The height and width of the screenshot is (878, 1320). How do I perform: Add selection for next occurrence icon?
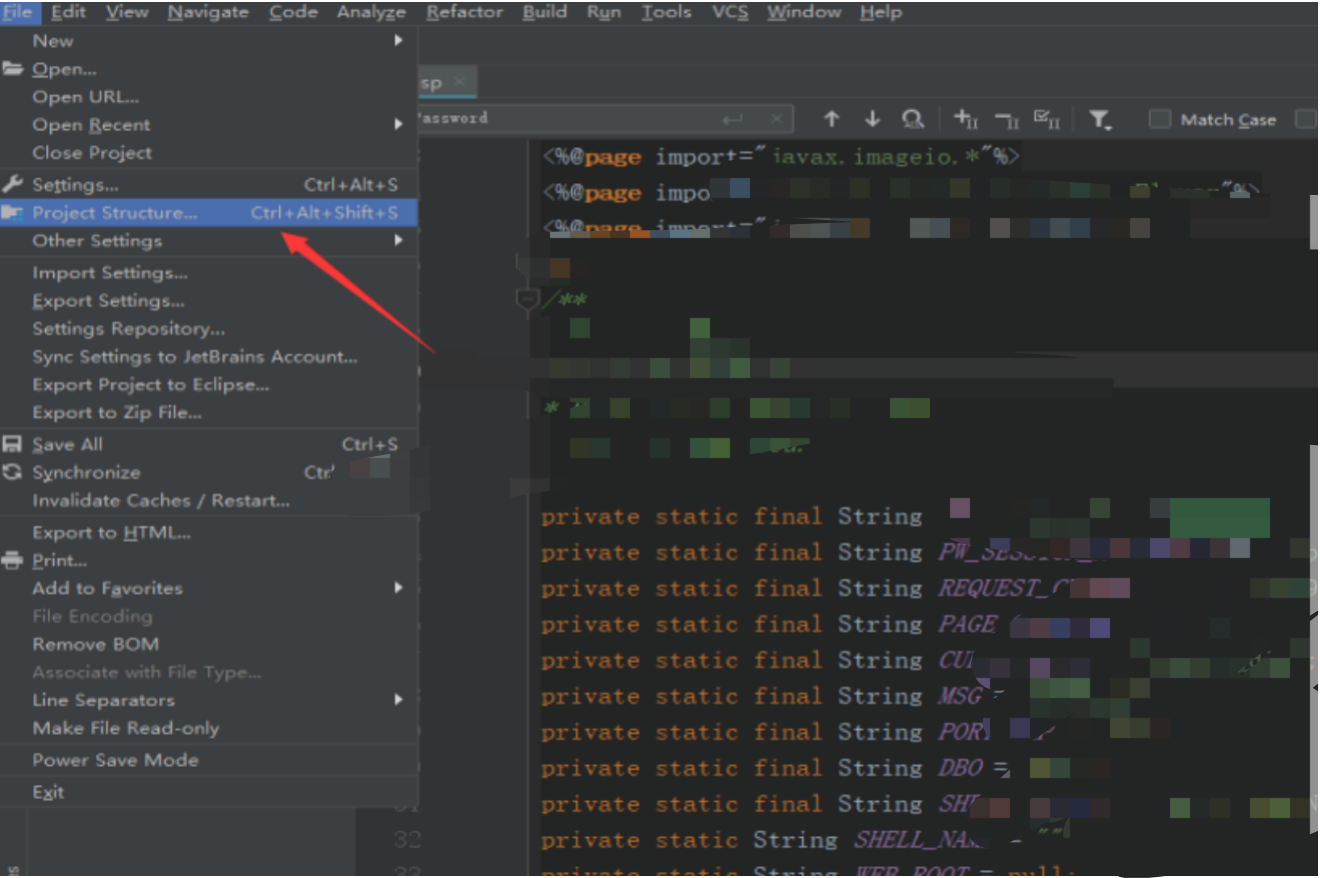click(x=965, y=119)
